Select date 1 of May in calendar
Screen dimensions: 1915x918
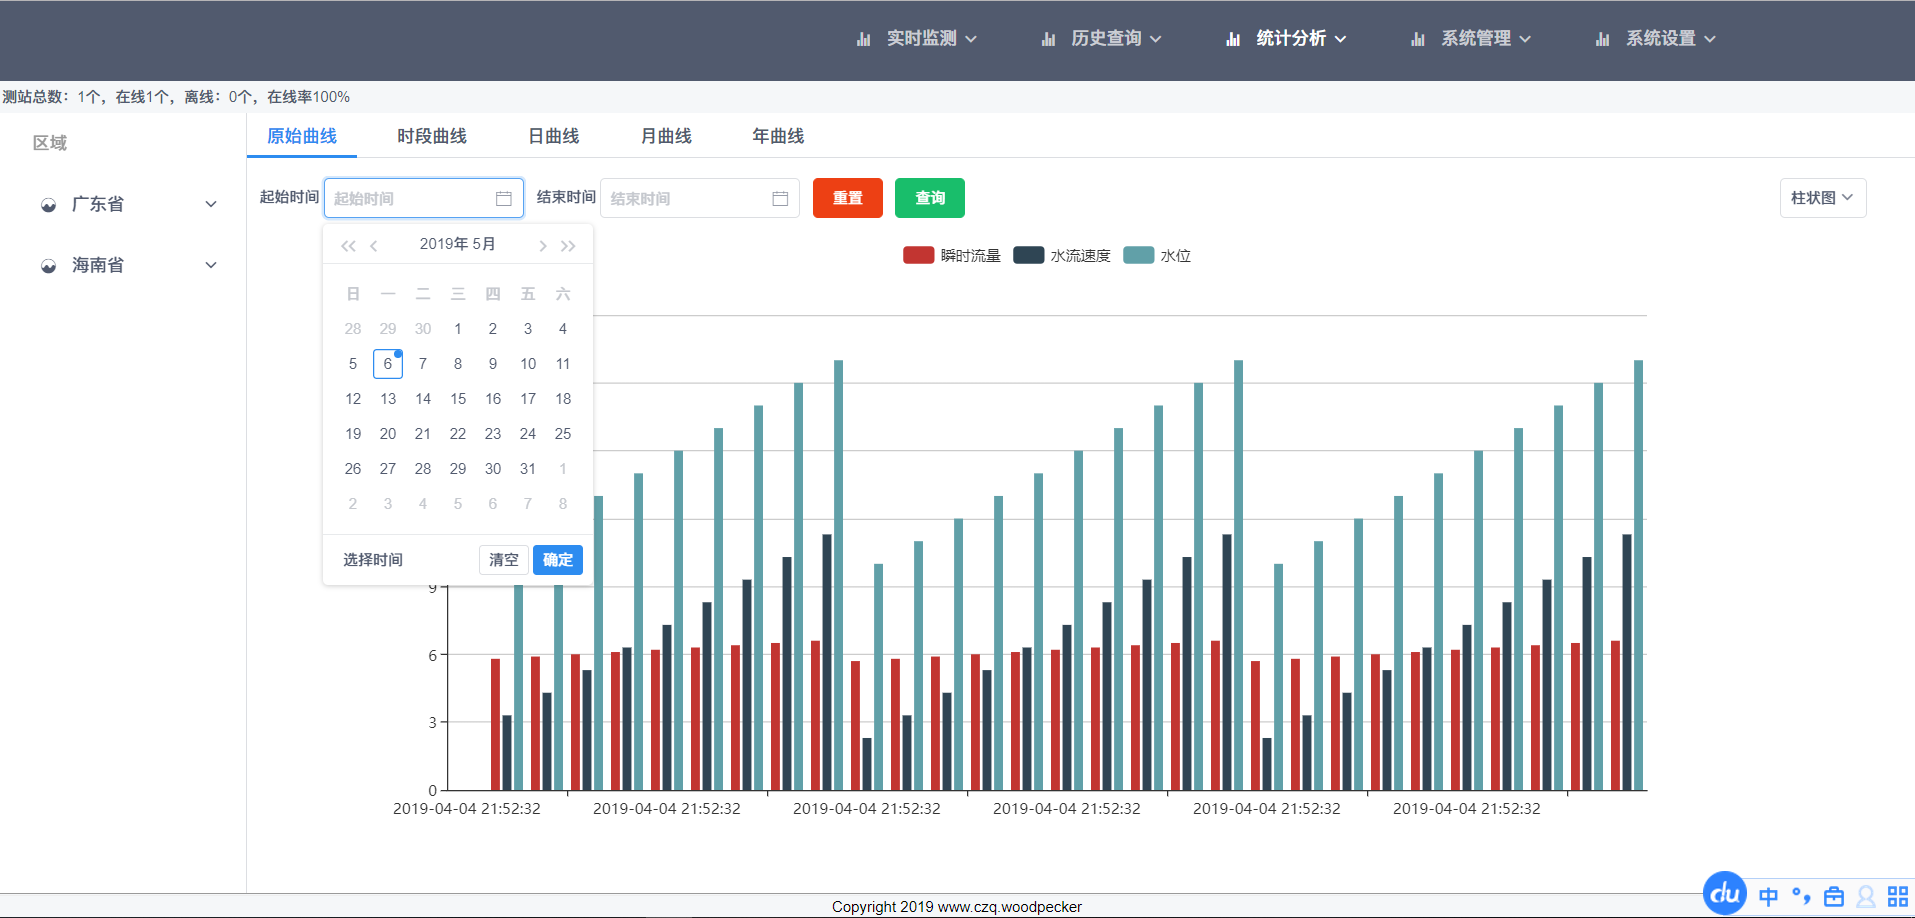458,329
